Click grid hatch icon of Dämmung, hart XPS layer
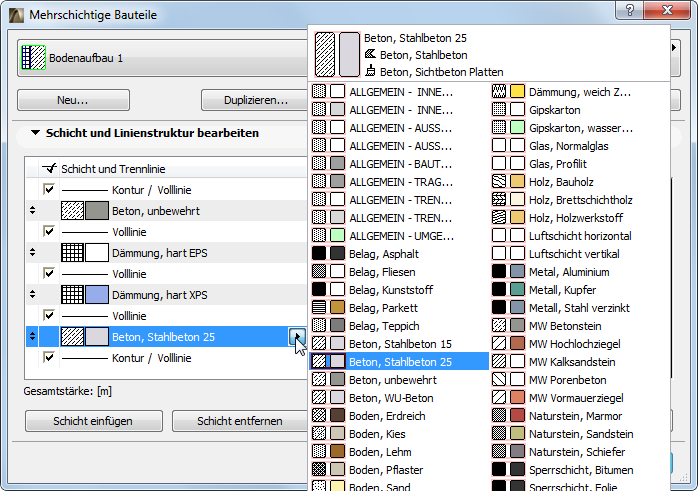The height and width of the screenshot is (491, 698). (x=72, y=295)
